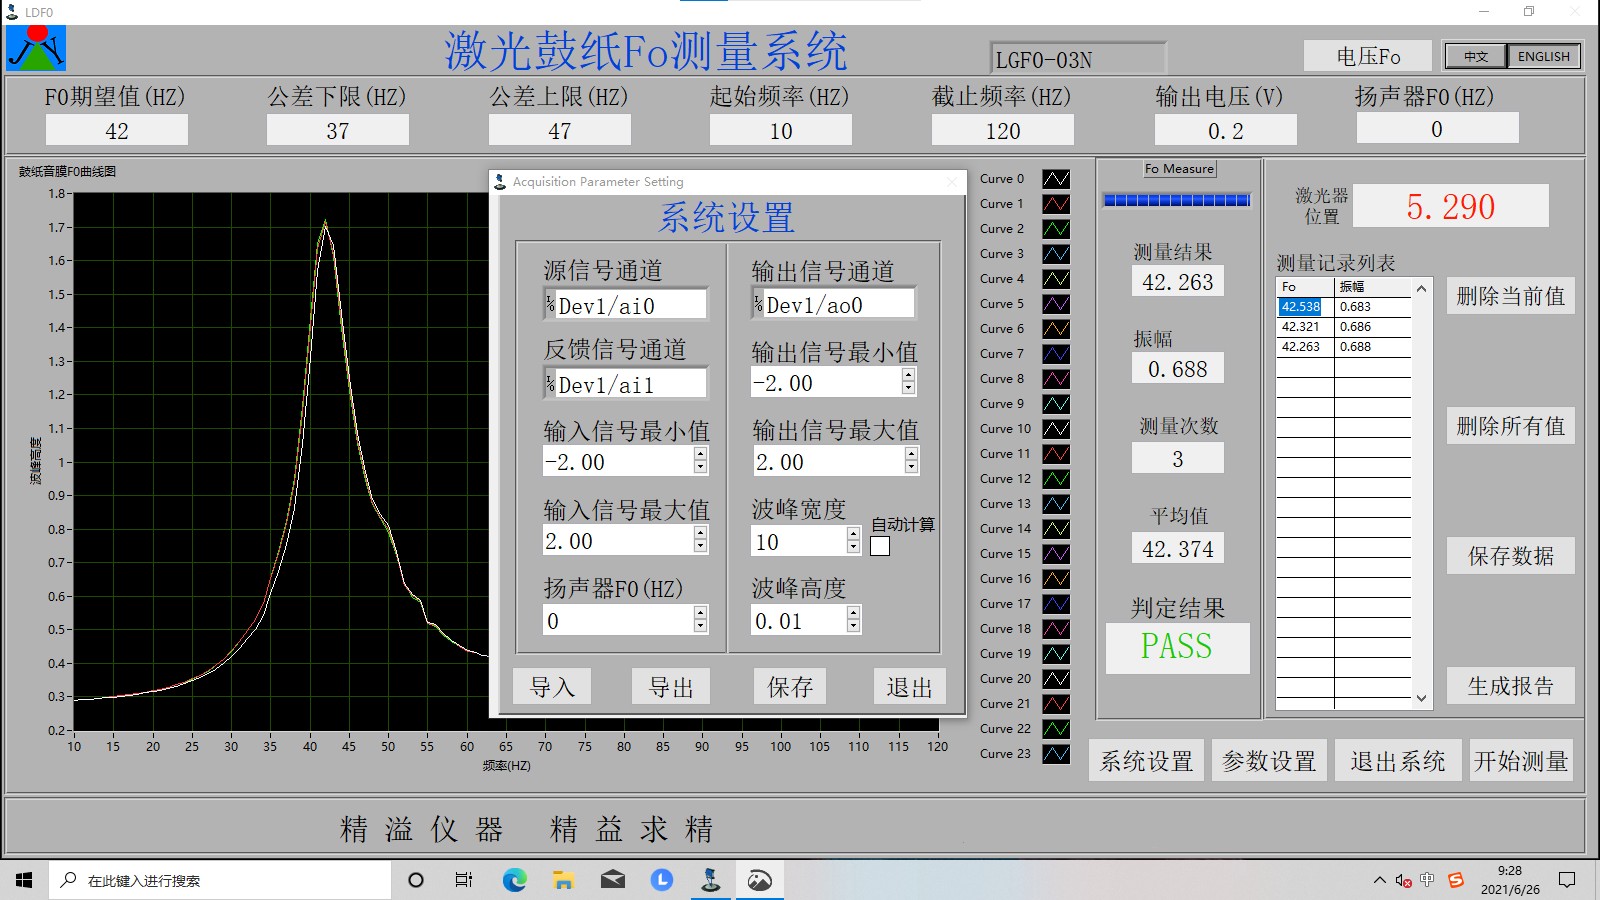This screenshot has width=1600, height=900.
Task: Click the 导出 button
Action: [671, 687]
